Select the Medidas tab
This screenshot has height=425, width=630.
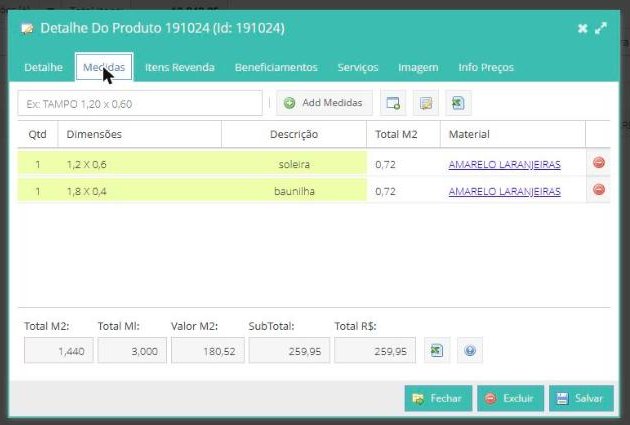click(x=104, y=67)
